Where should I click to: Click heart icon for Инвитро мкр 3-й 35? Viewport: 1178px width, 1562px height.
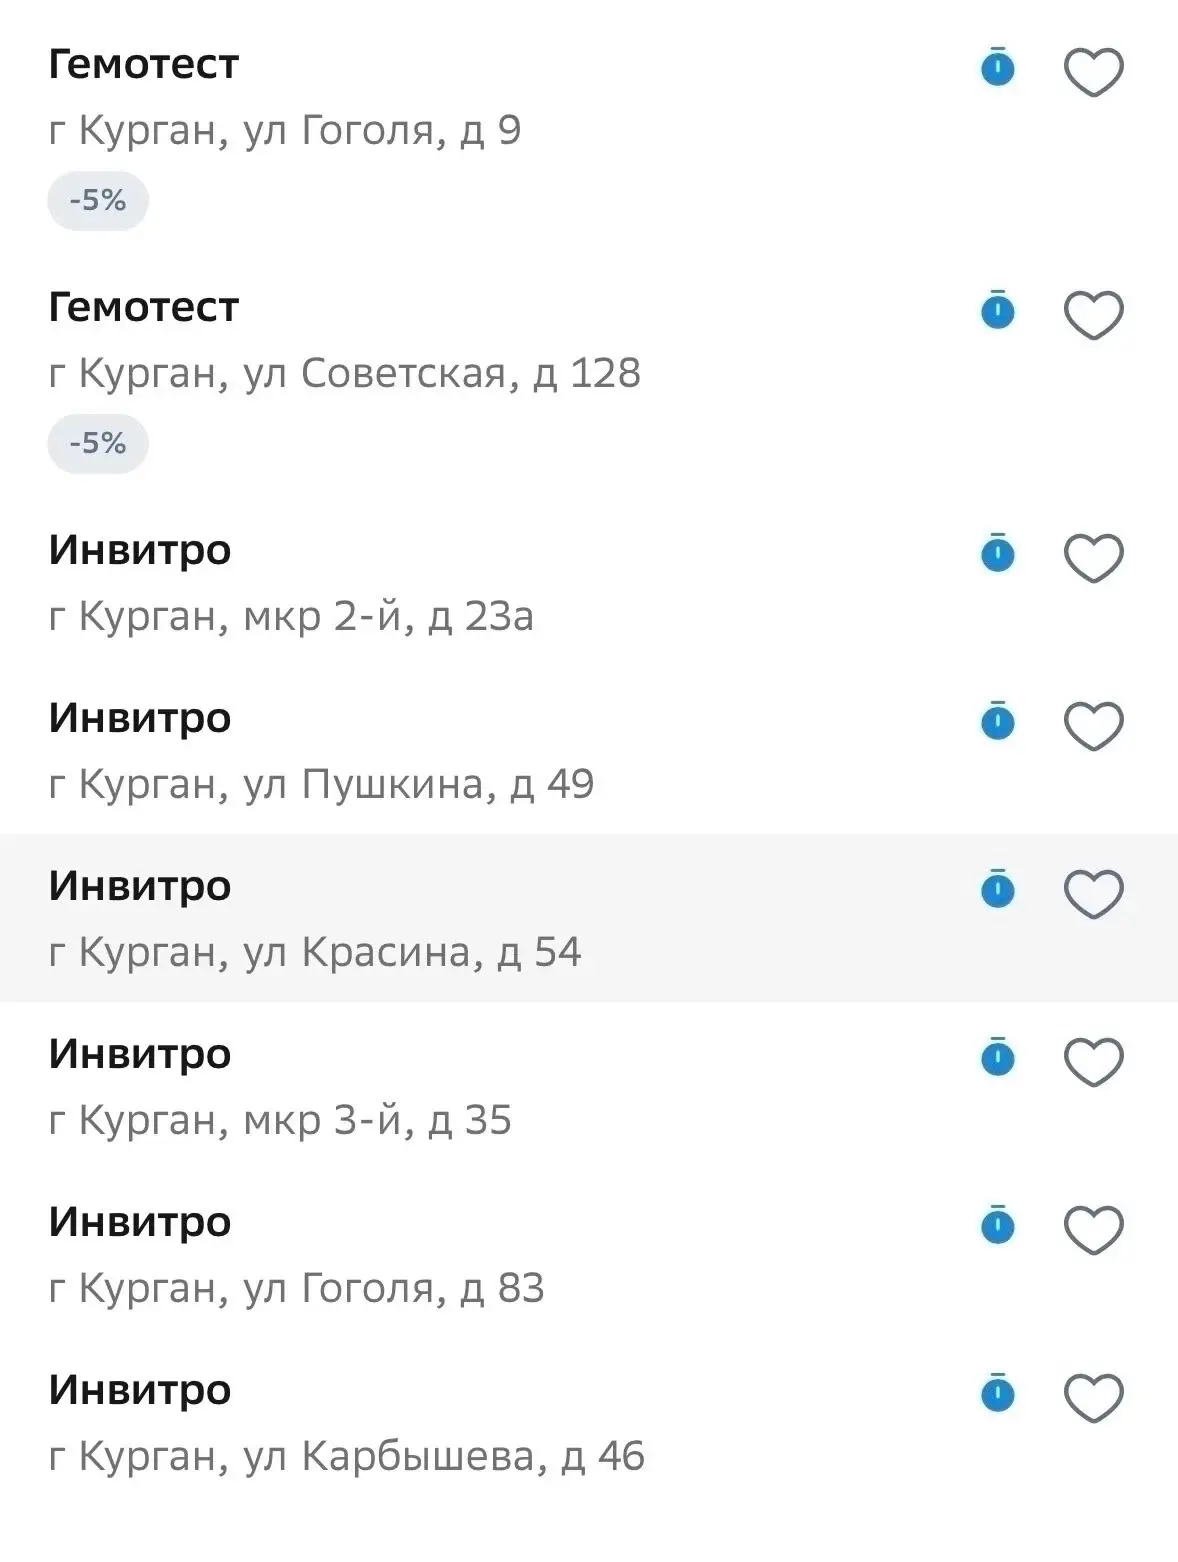coord(1093,1062)
